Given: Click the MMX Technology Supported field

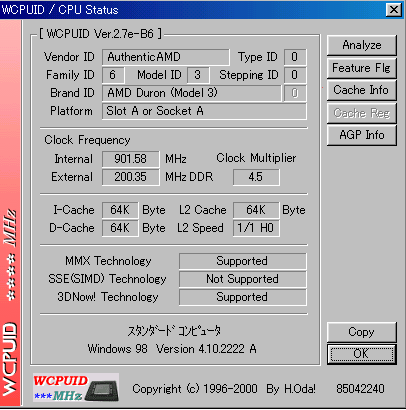Looking at the screenshot, I should [x=243, y=261].
